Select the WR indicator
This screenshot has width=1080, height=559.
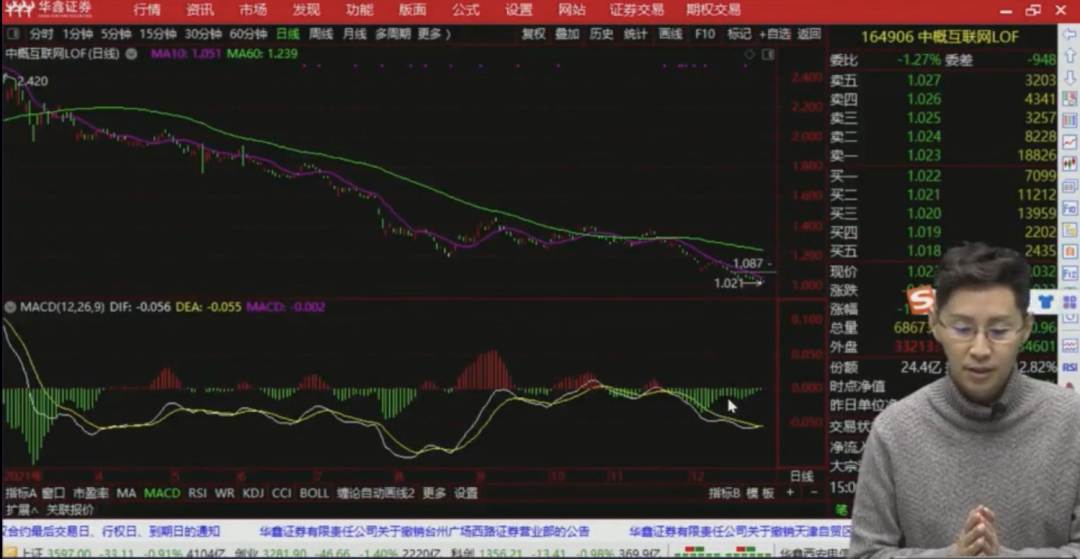coord(225,493)
